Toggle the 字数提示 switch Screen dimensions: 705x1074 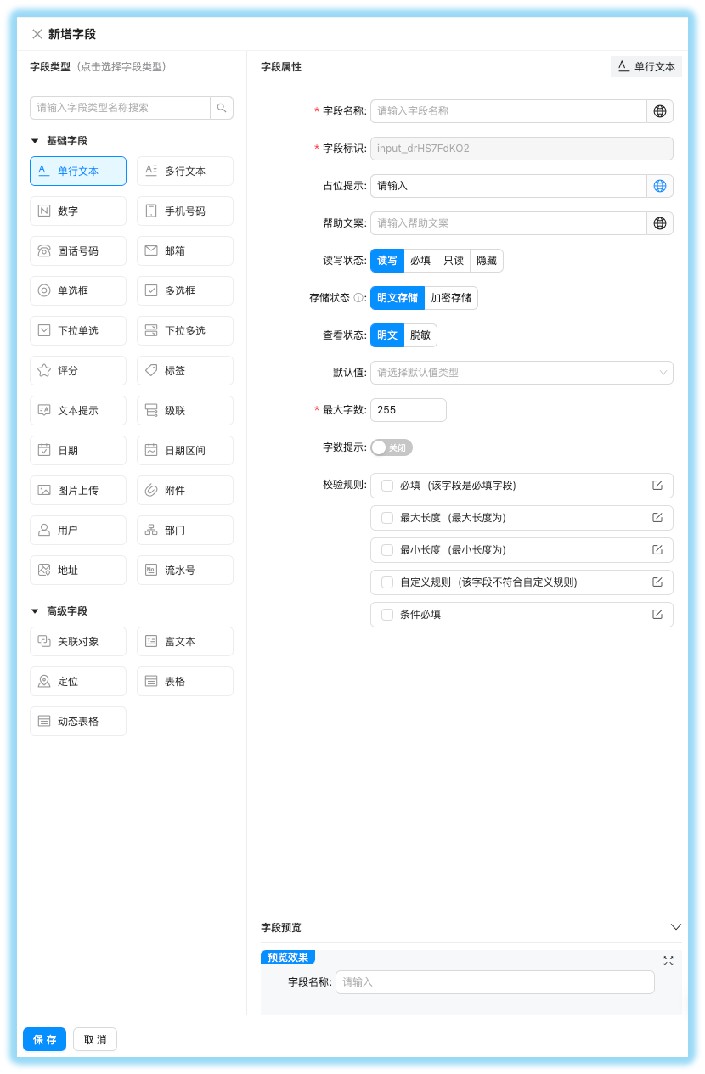tap(391, 448)
